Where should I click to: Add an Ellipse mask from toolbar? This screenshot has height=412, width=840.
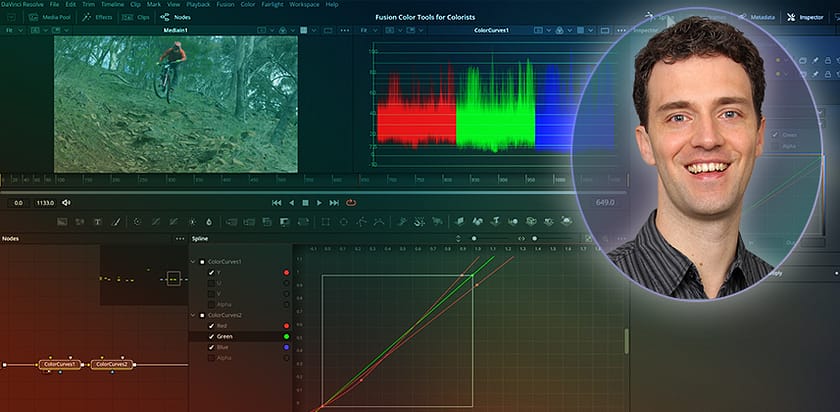(343, 221)
